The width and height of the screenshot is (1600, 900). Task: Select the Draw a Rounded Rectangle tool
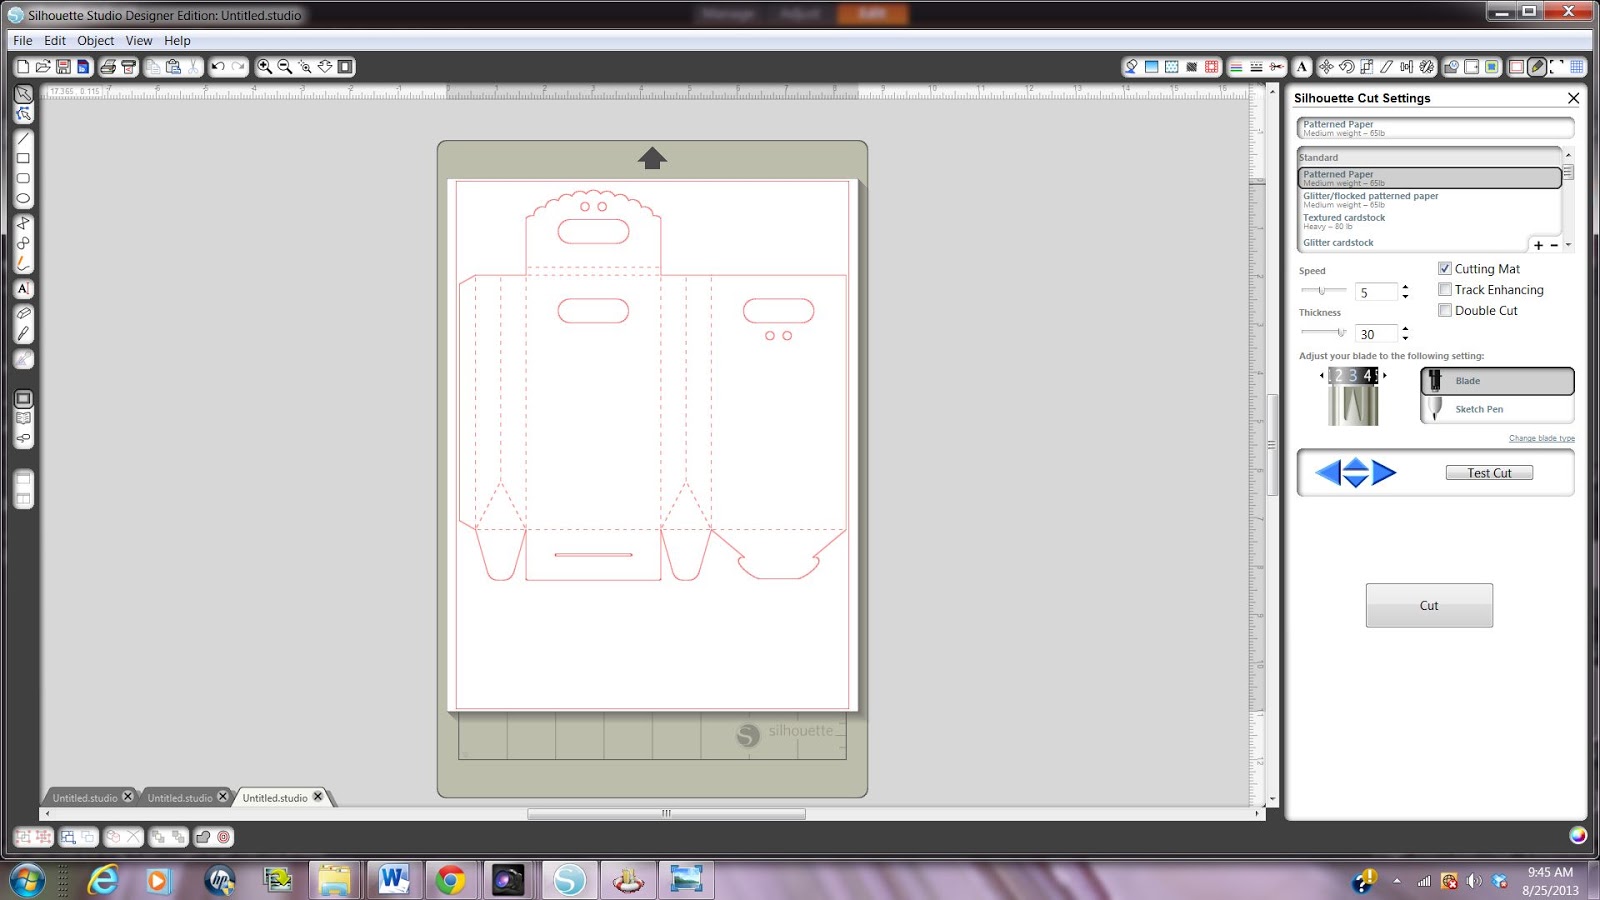[23, 178]
